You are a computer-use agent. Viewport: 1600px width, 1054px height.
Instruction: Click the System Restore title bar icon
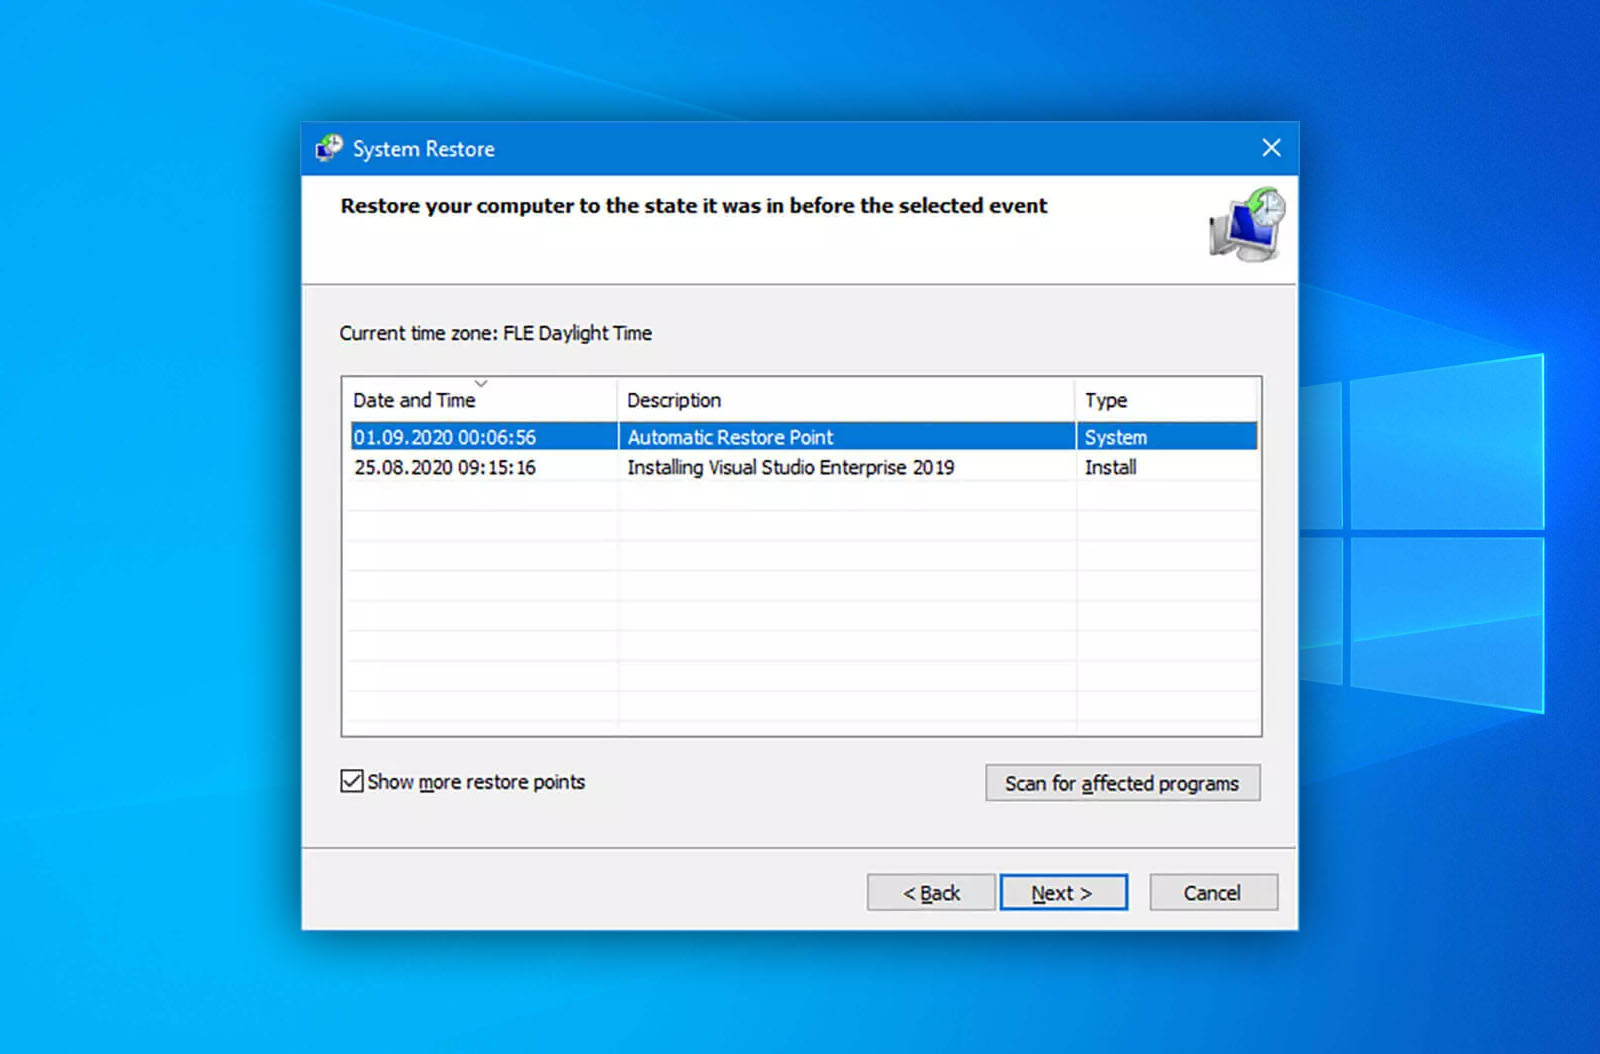tap(329, 148)
